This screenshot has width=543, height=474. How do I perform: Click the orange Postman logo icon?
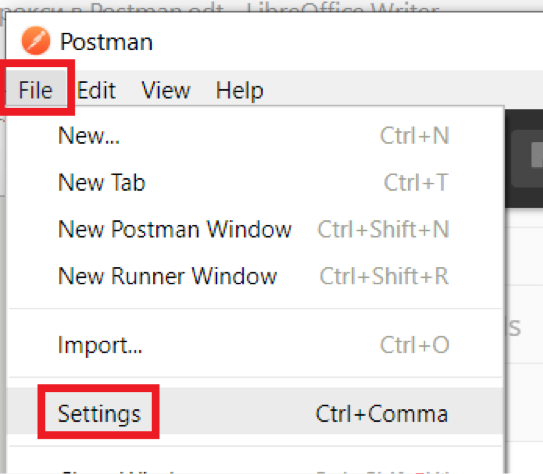click(36, 41)
